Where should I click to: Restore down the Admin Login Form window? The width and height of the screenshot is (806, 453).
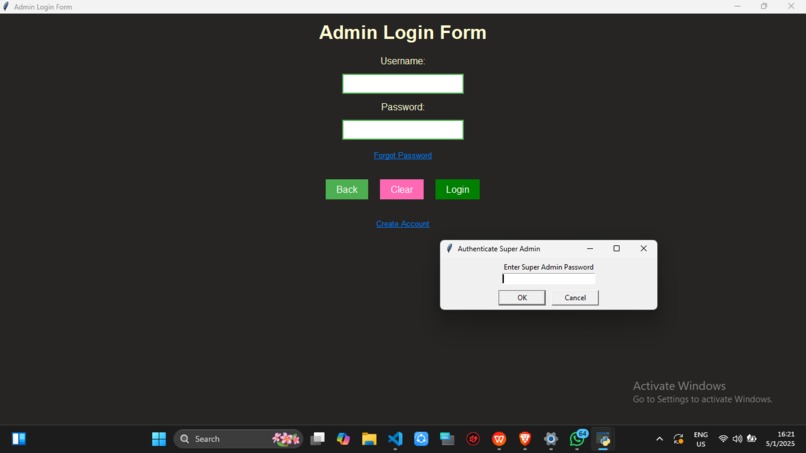pos(764,6)
